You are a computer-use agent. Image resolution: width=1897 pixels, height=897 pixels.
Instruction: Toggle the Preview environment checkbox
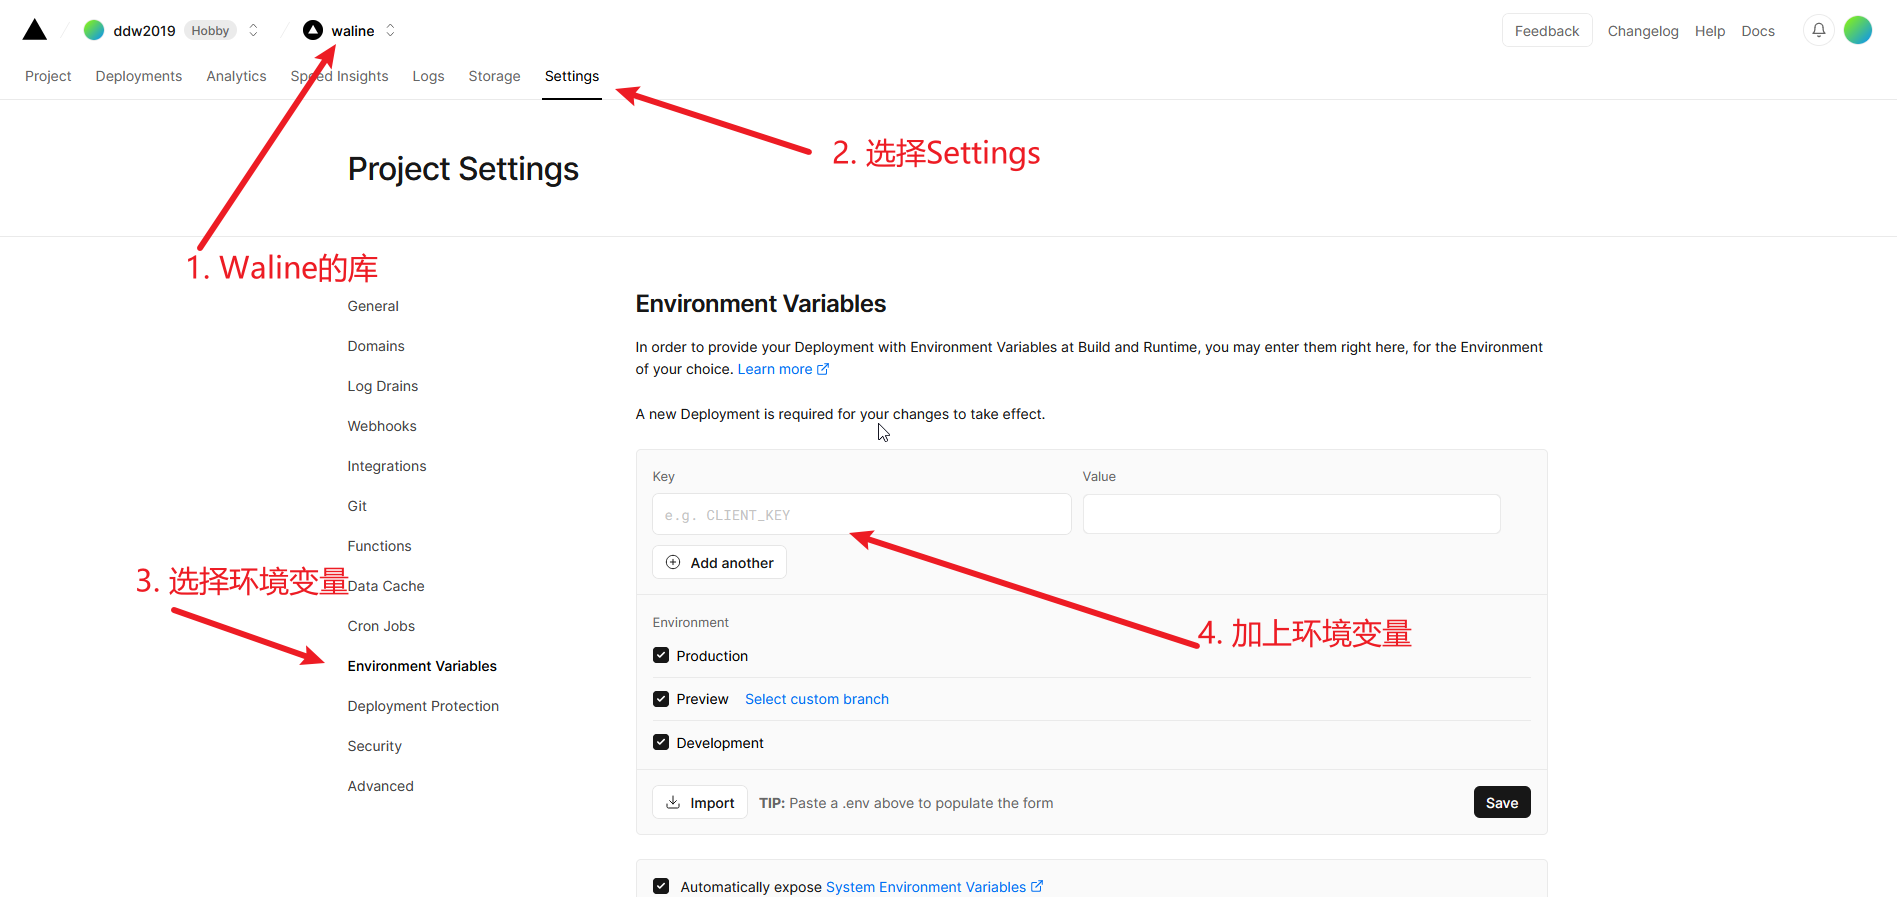(x=661, y=699)
